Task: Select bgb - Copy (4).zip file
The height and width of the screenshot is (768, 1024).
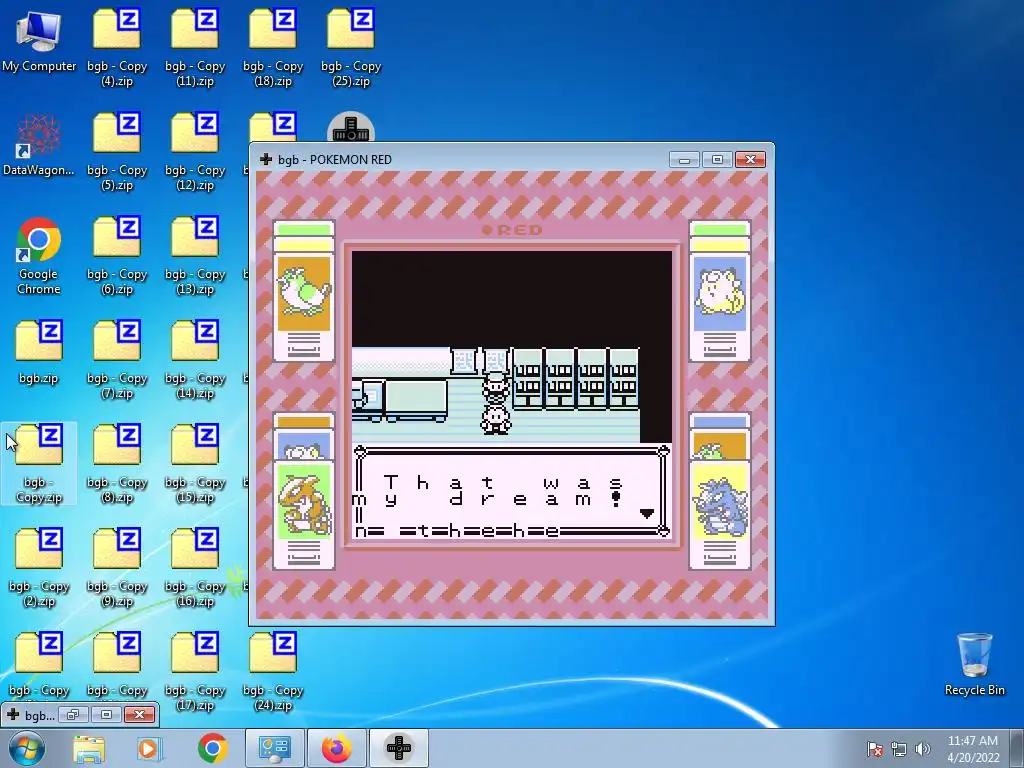Action: [117, 48]
